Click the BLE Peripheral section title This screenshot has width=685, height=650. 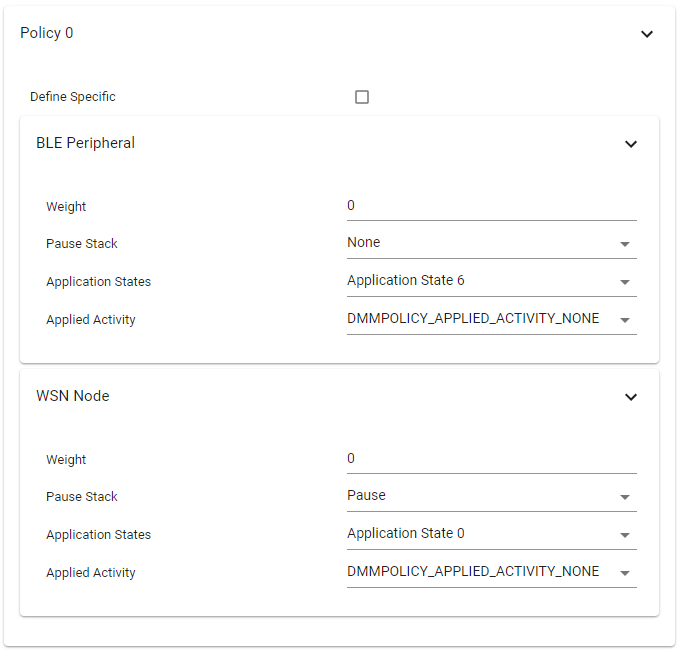[85, 143]
